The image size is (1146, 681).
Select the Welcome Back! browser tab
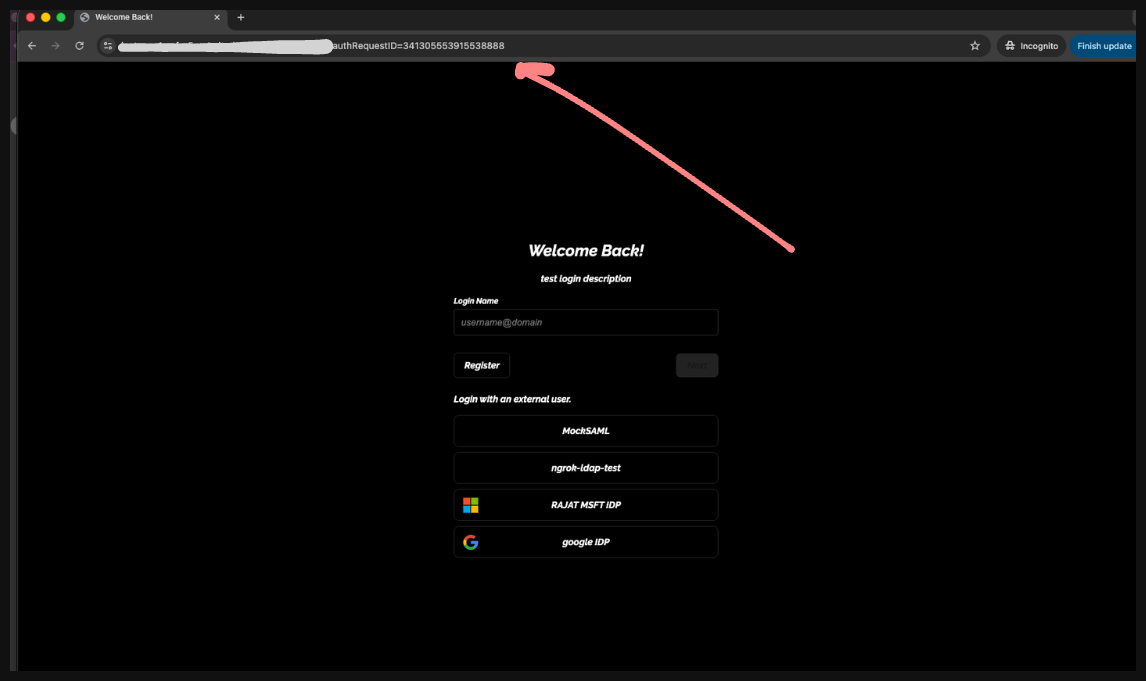[x=151, y=17]
